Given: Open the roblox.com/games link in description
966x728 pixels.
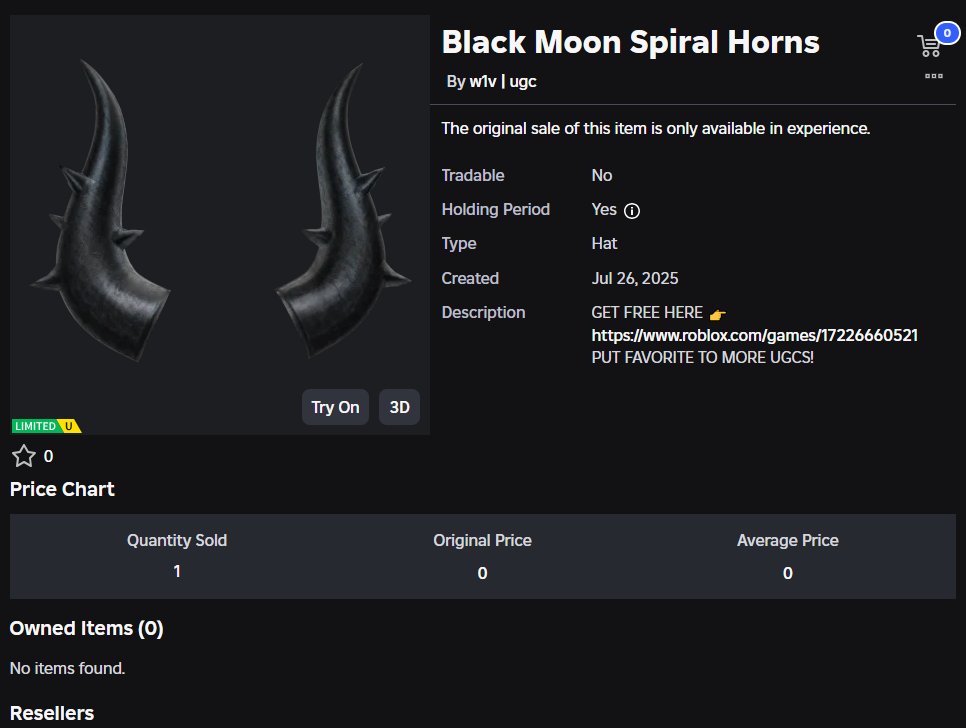Looking at the screenshot, I should 754,335.
